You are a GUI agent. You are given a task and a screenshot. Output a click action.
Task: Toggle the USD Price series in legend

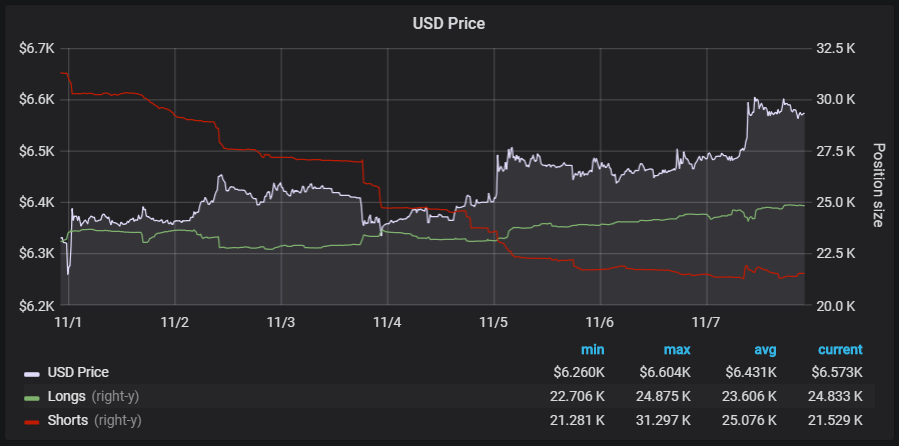(x=78, y=373)
